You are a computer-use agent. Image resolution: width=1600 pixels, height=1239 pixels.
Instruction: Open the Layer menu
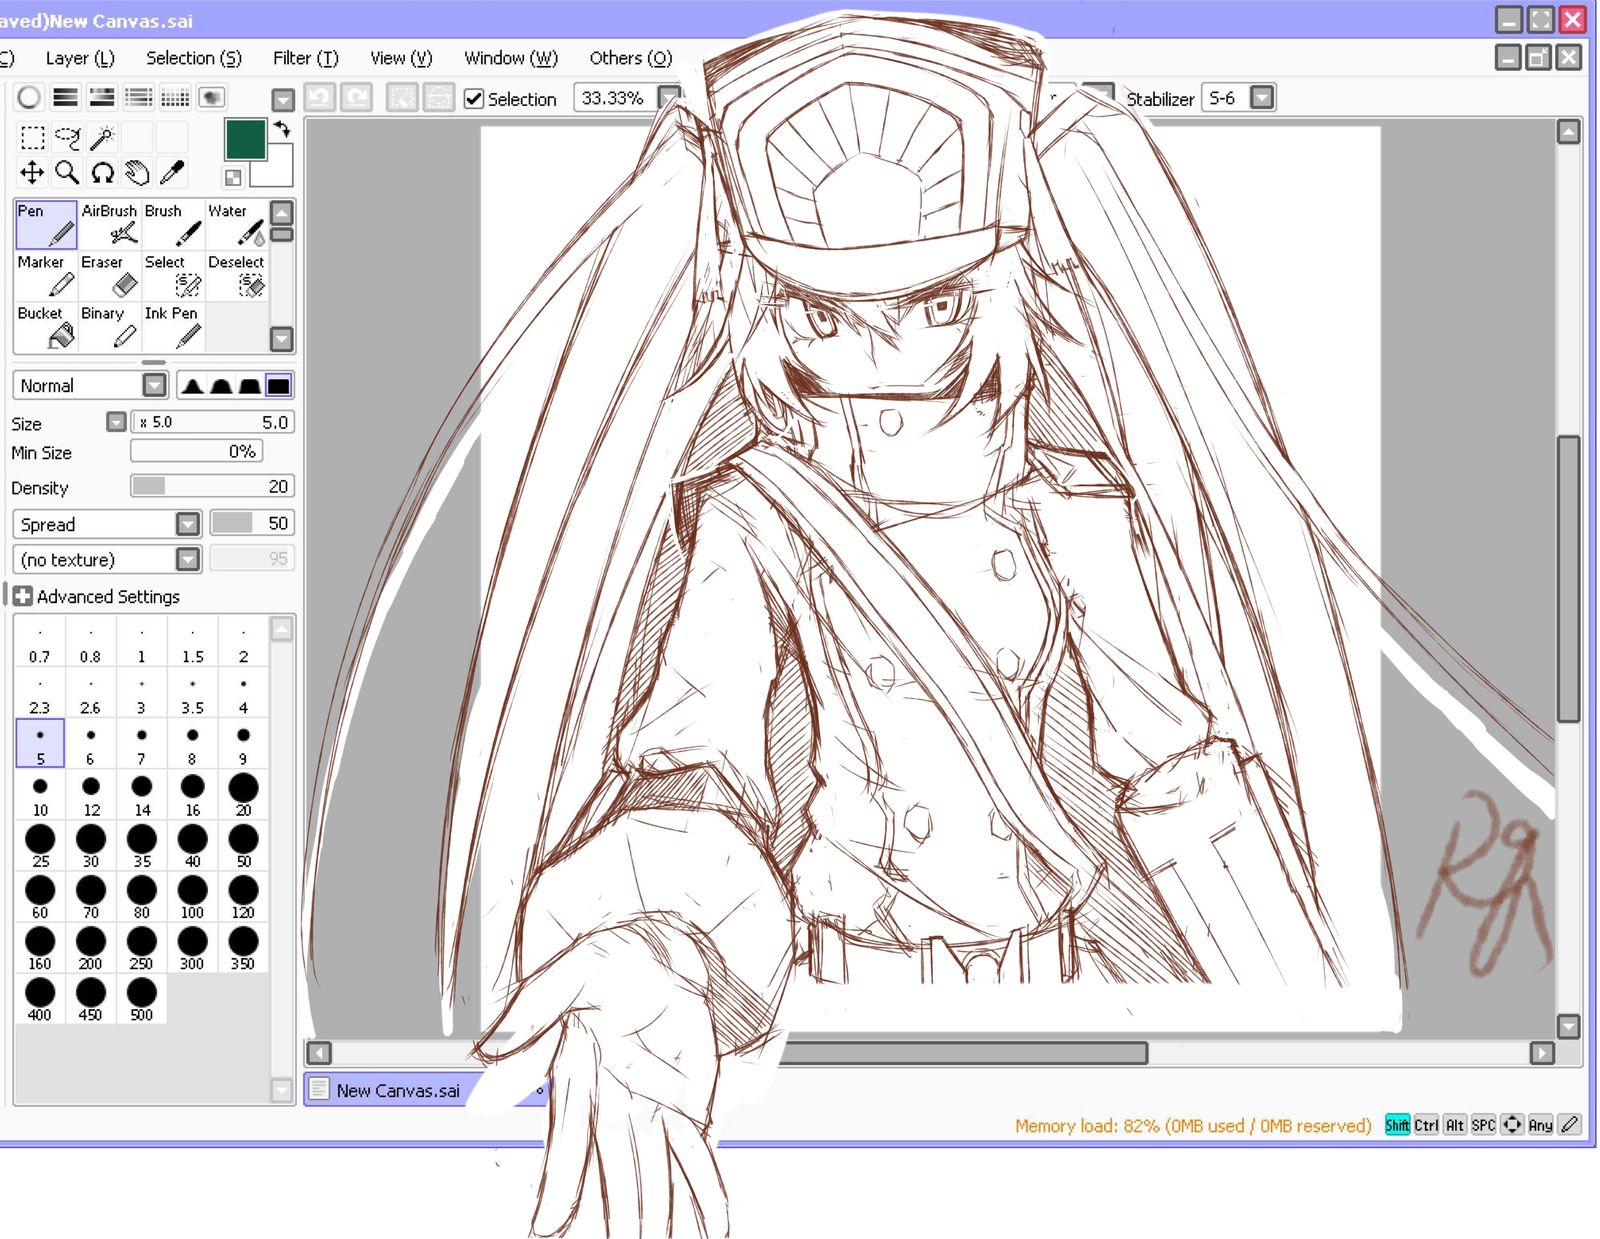pos(80,58)
